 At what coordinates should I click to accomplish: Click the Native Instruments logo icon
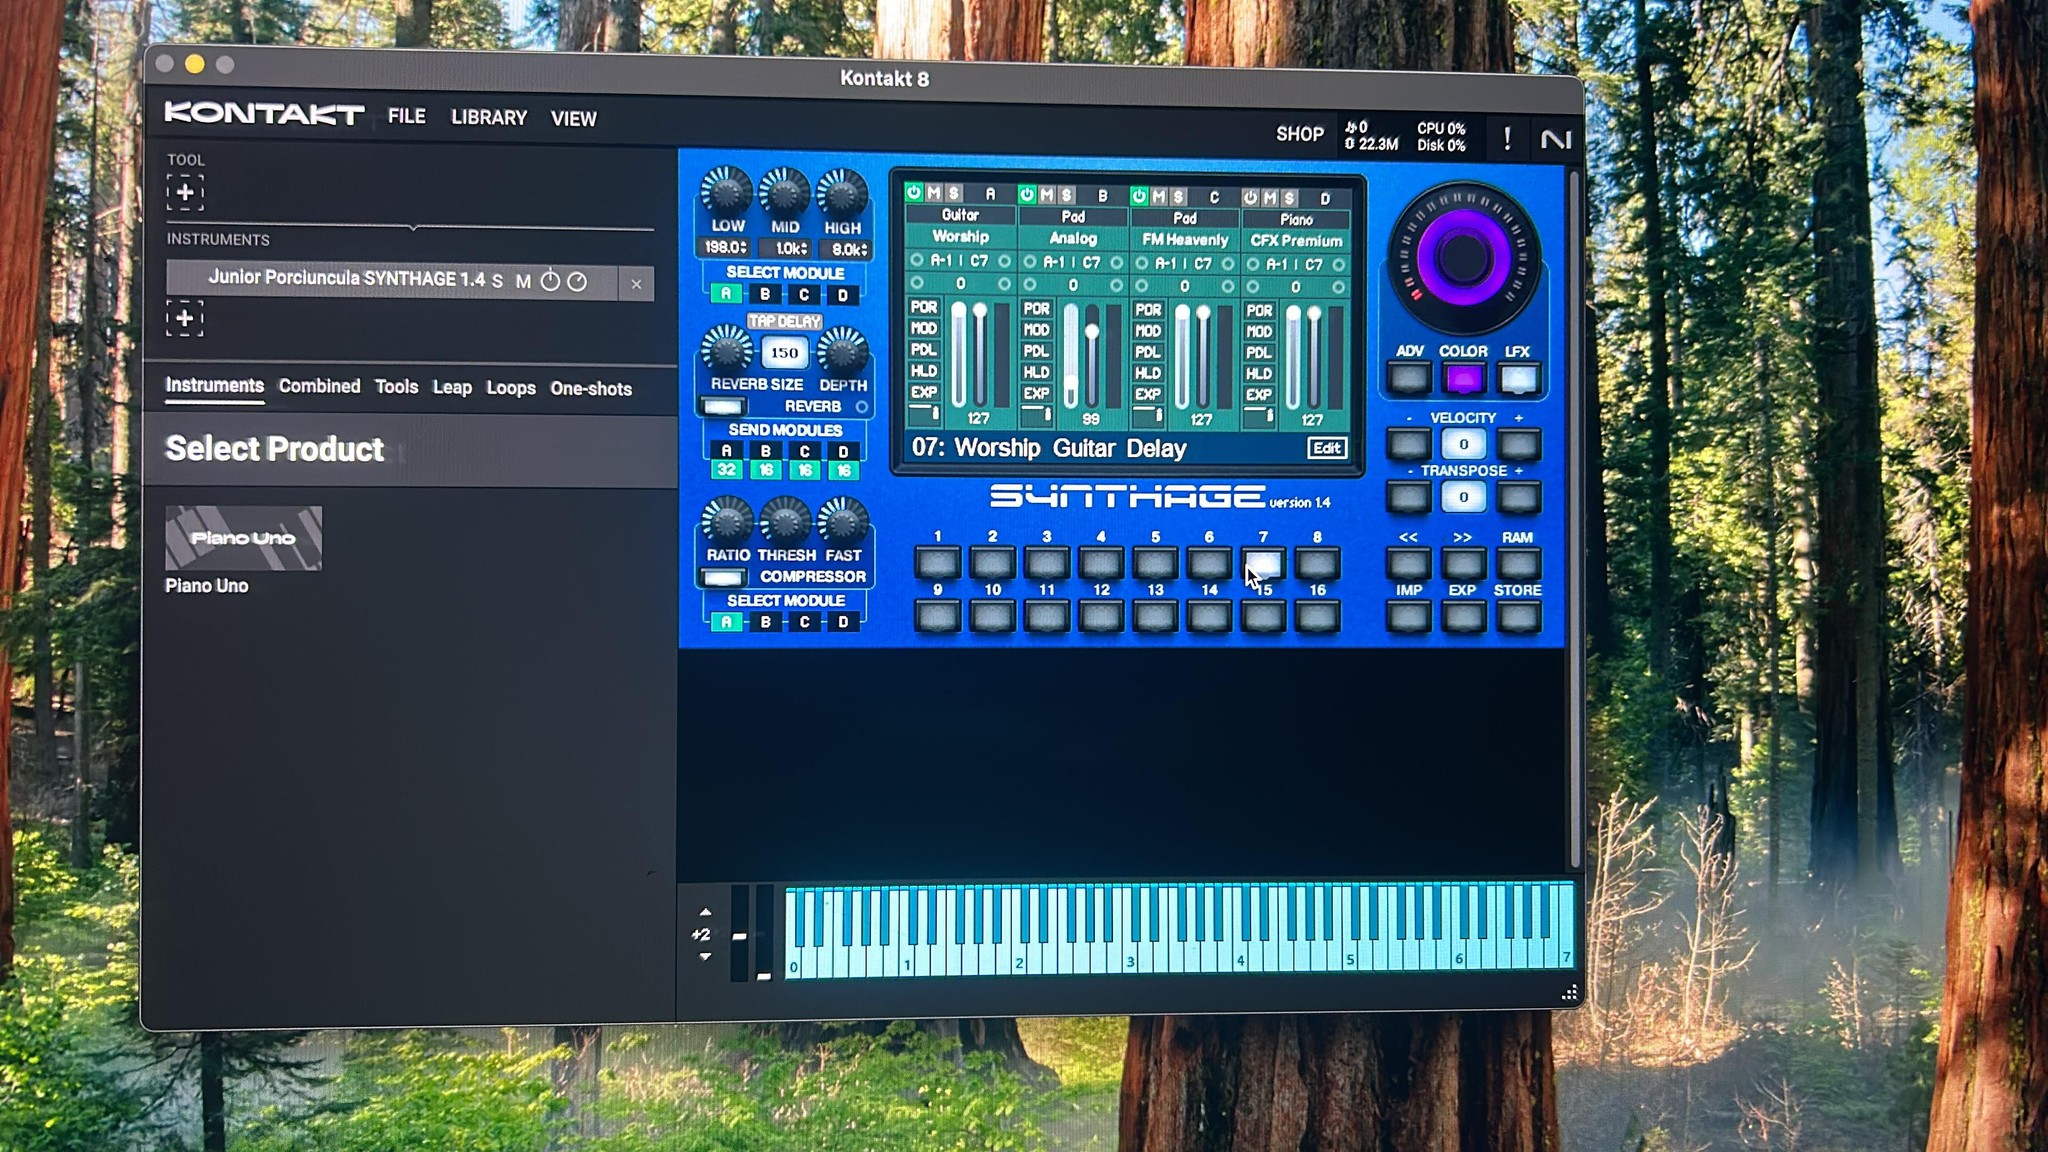[1555, 139]
